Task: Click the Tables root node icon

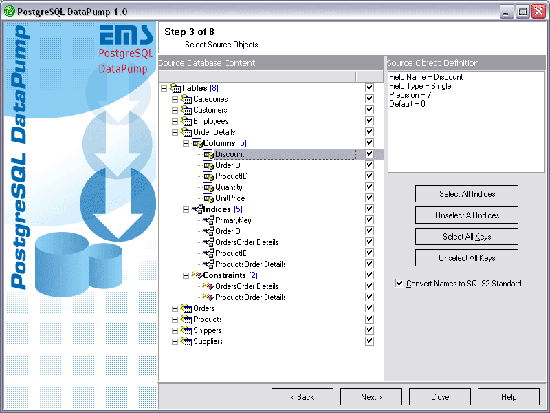Action: coord(175,88)
